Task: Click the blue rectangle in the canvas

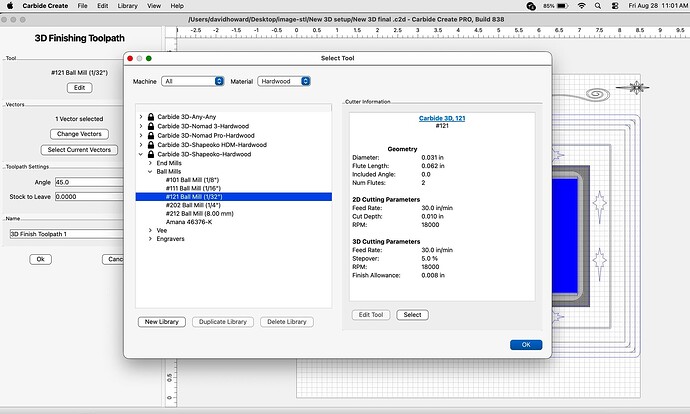Action: (565, 235)
